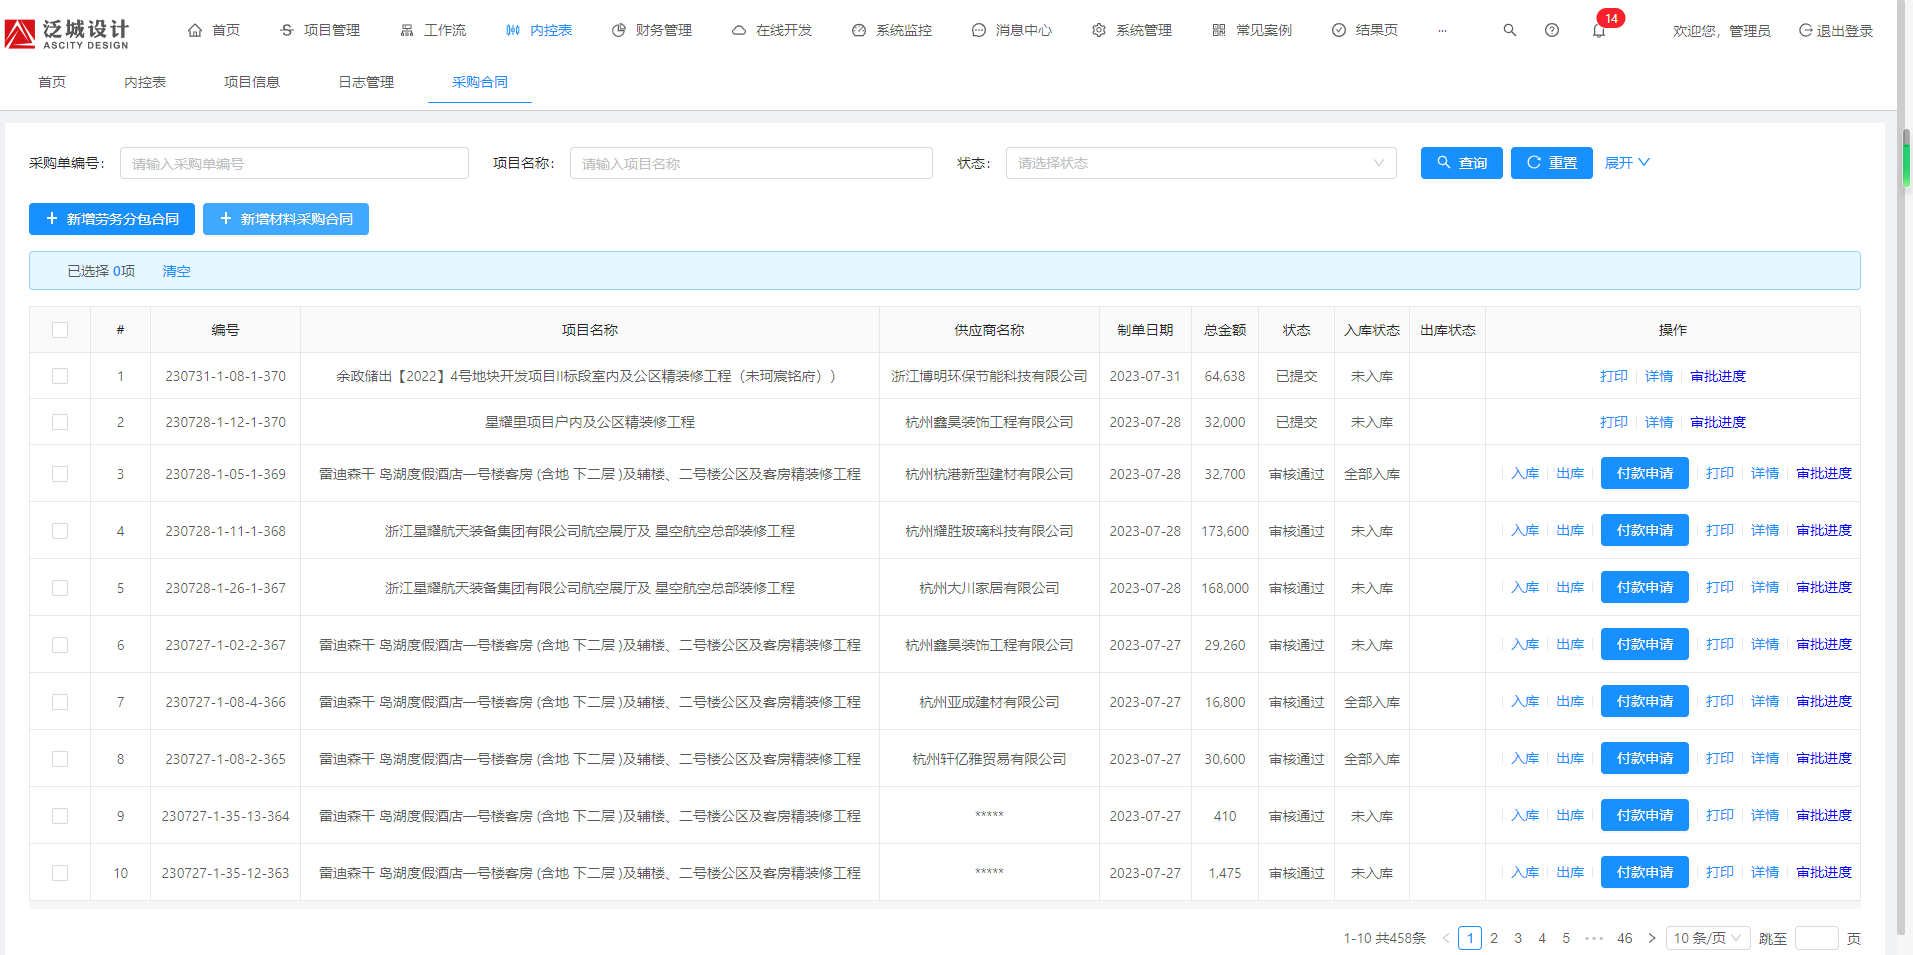Click 审批进度 for row 230731-1-08-1-370

pos(1718,376)
